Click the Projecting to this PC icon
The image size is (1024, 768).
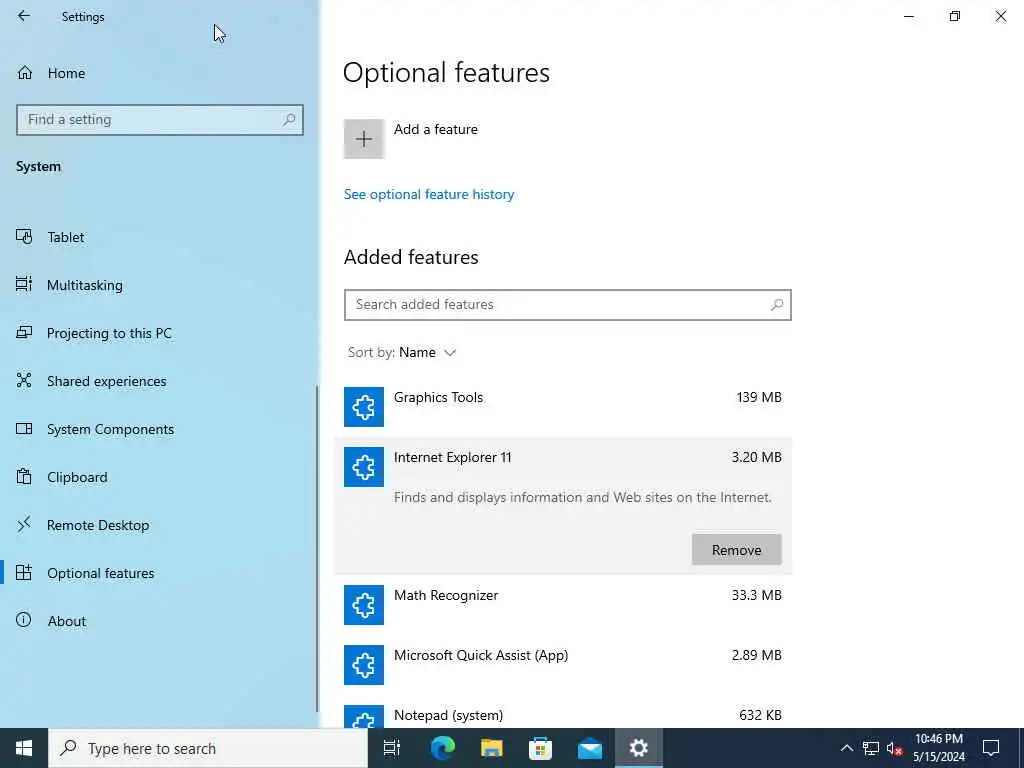[x=24, y=332]
